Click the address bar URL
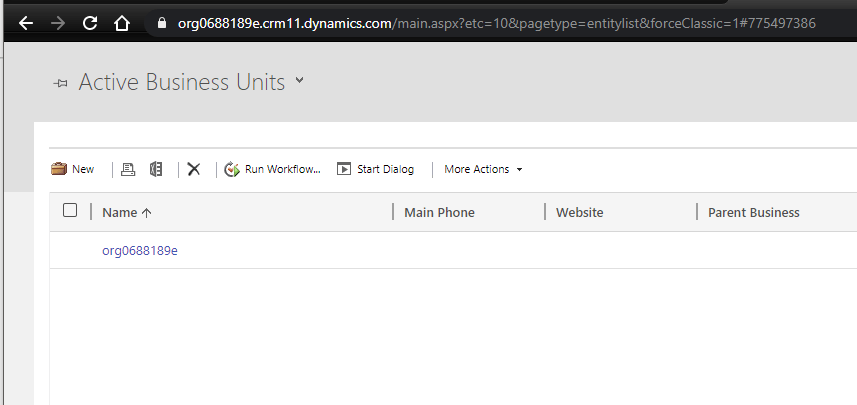 tap(496, 23)
